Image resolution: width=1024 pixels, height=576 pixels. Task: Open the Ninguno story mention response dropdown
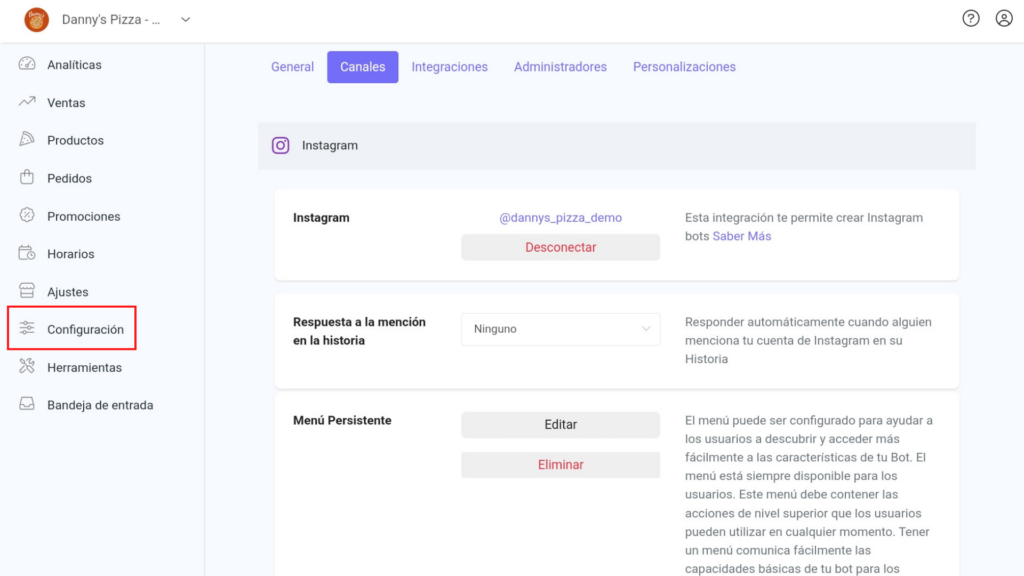coord(560,329)
